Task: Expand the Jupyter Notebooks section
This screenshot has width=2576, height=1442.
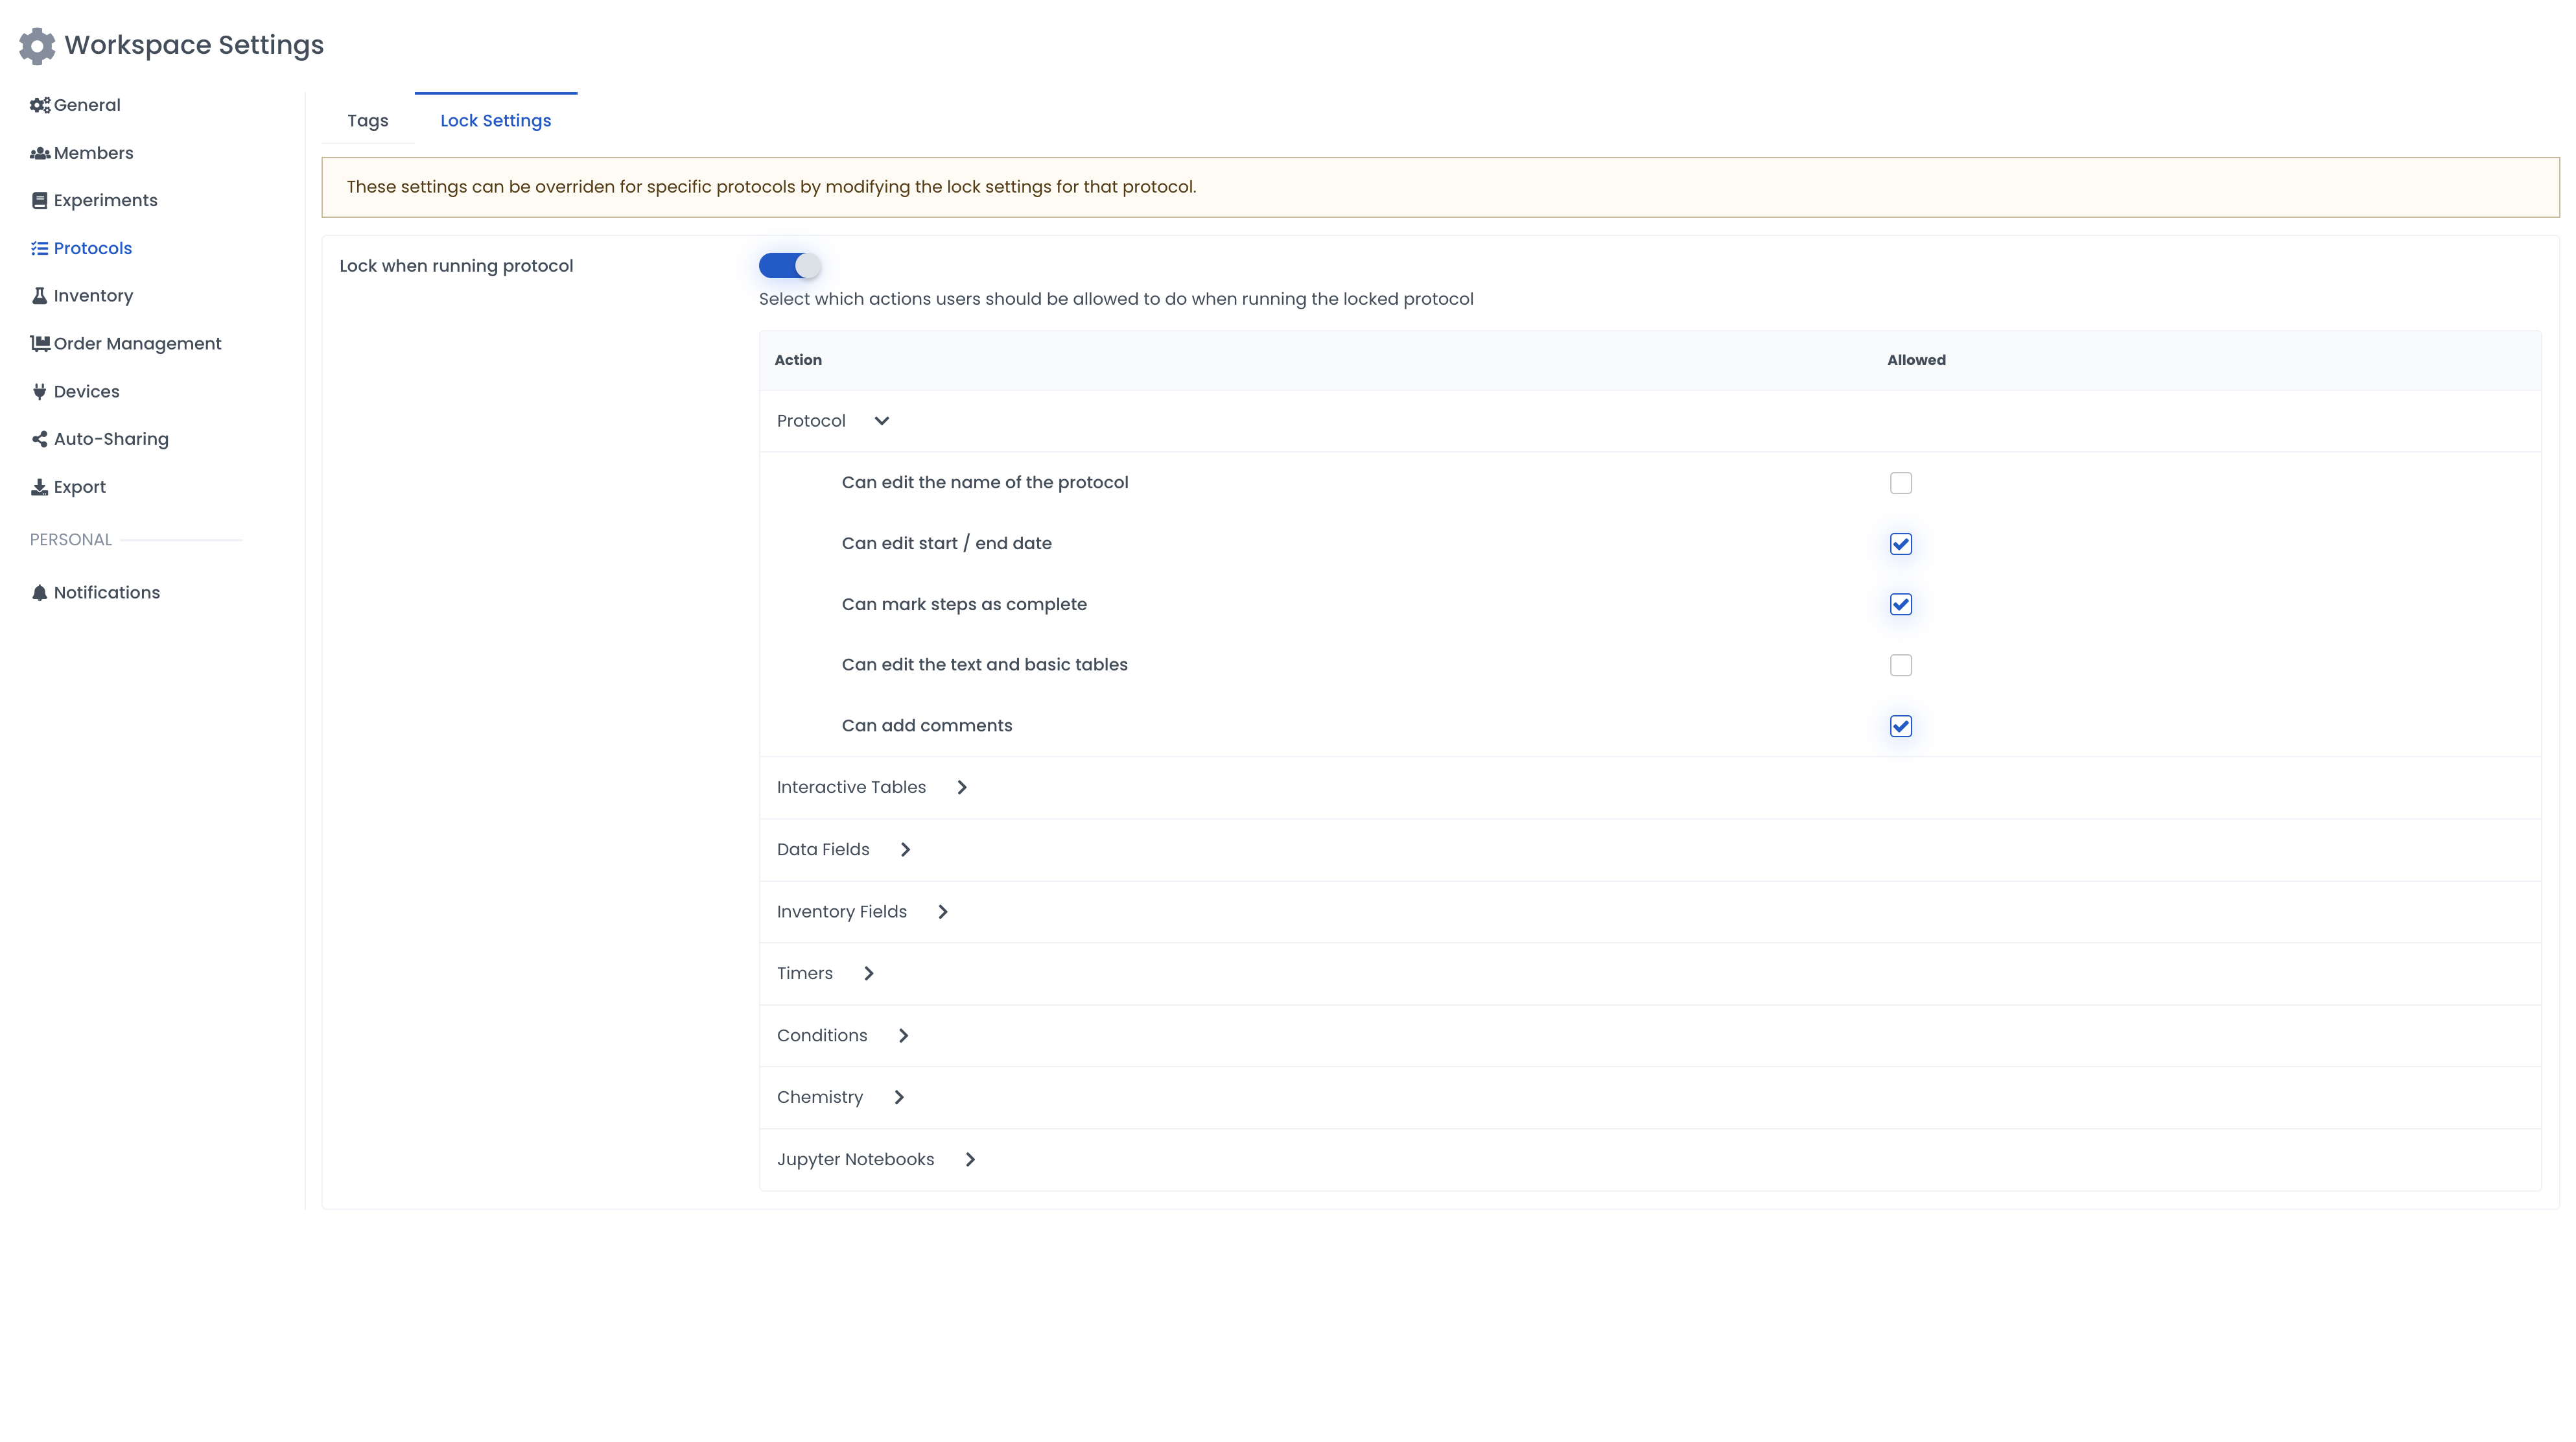Action: click(969, 1160)
